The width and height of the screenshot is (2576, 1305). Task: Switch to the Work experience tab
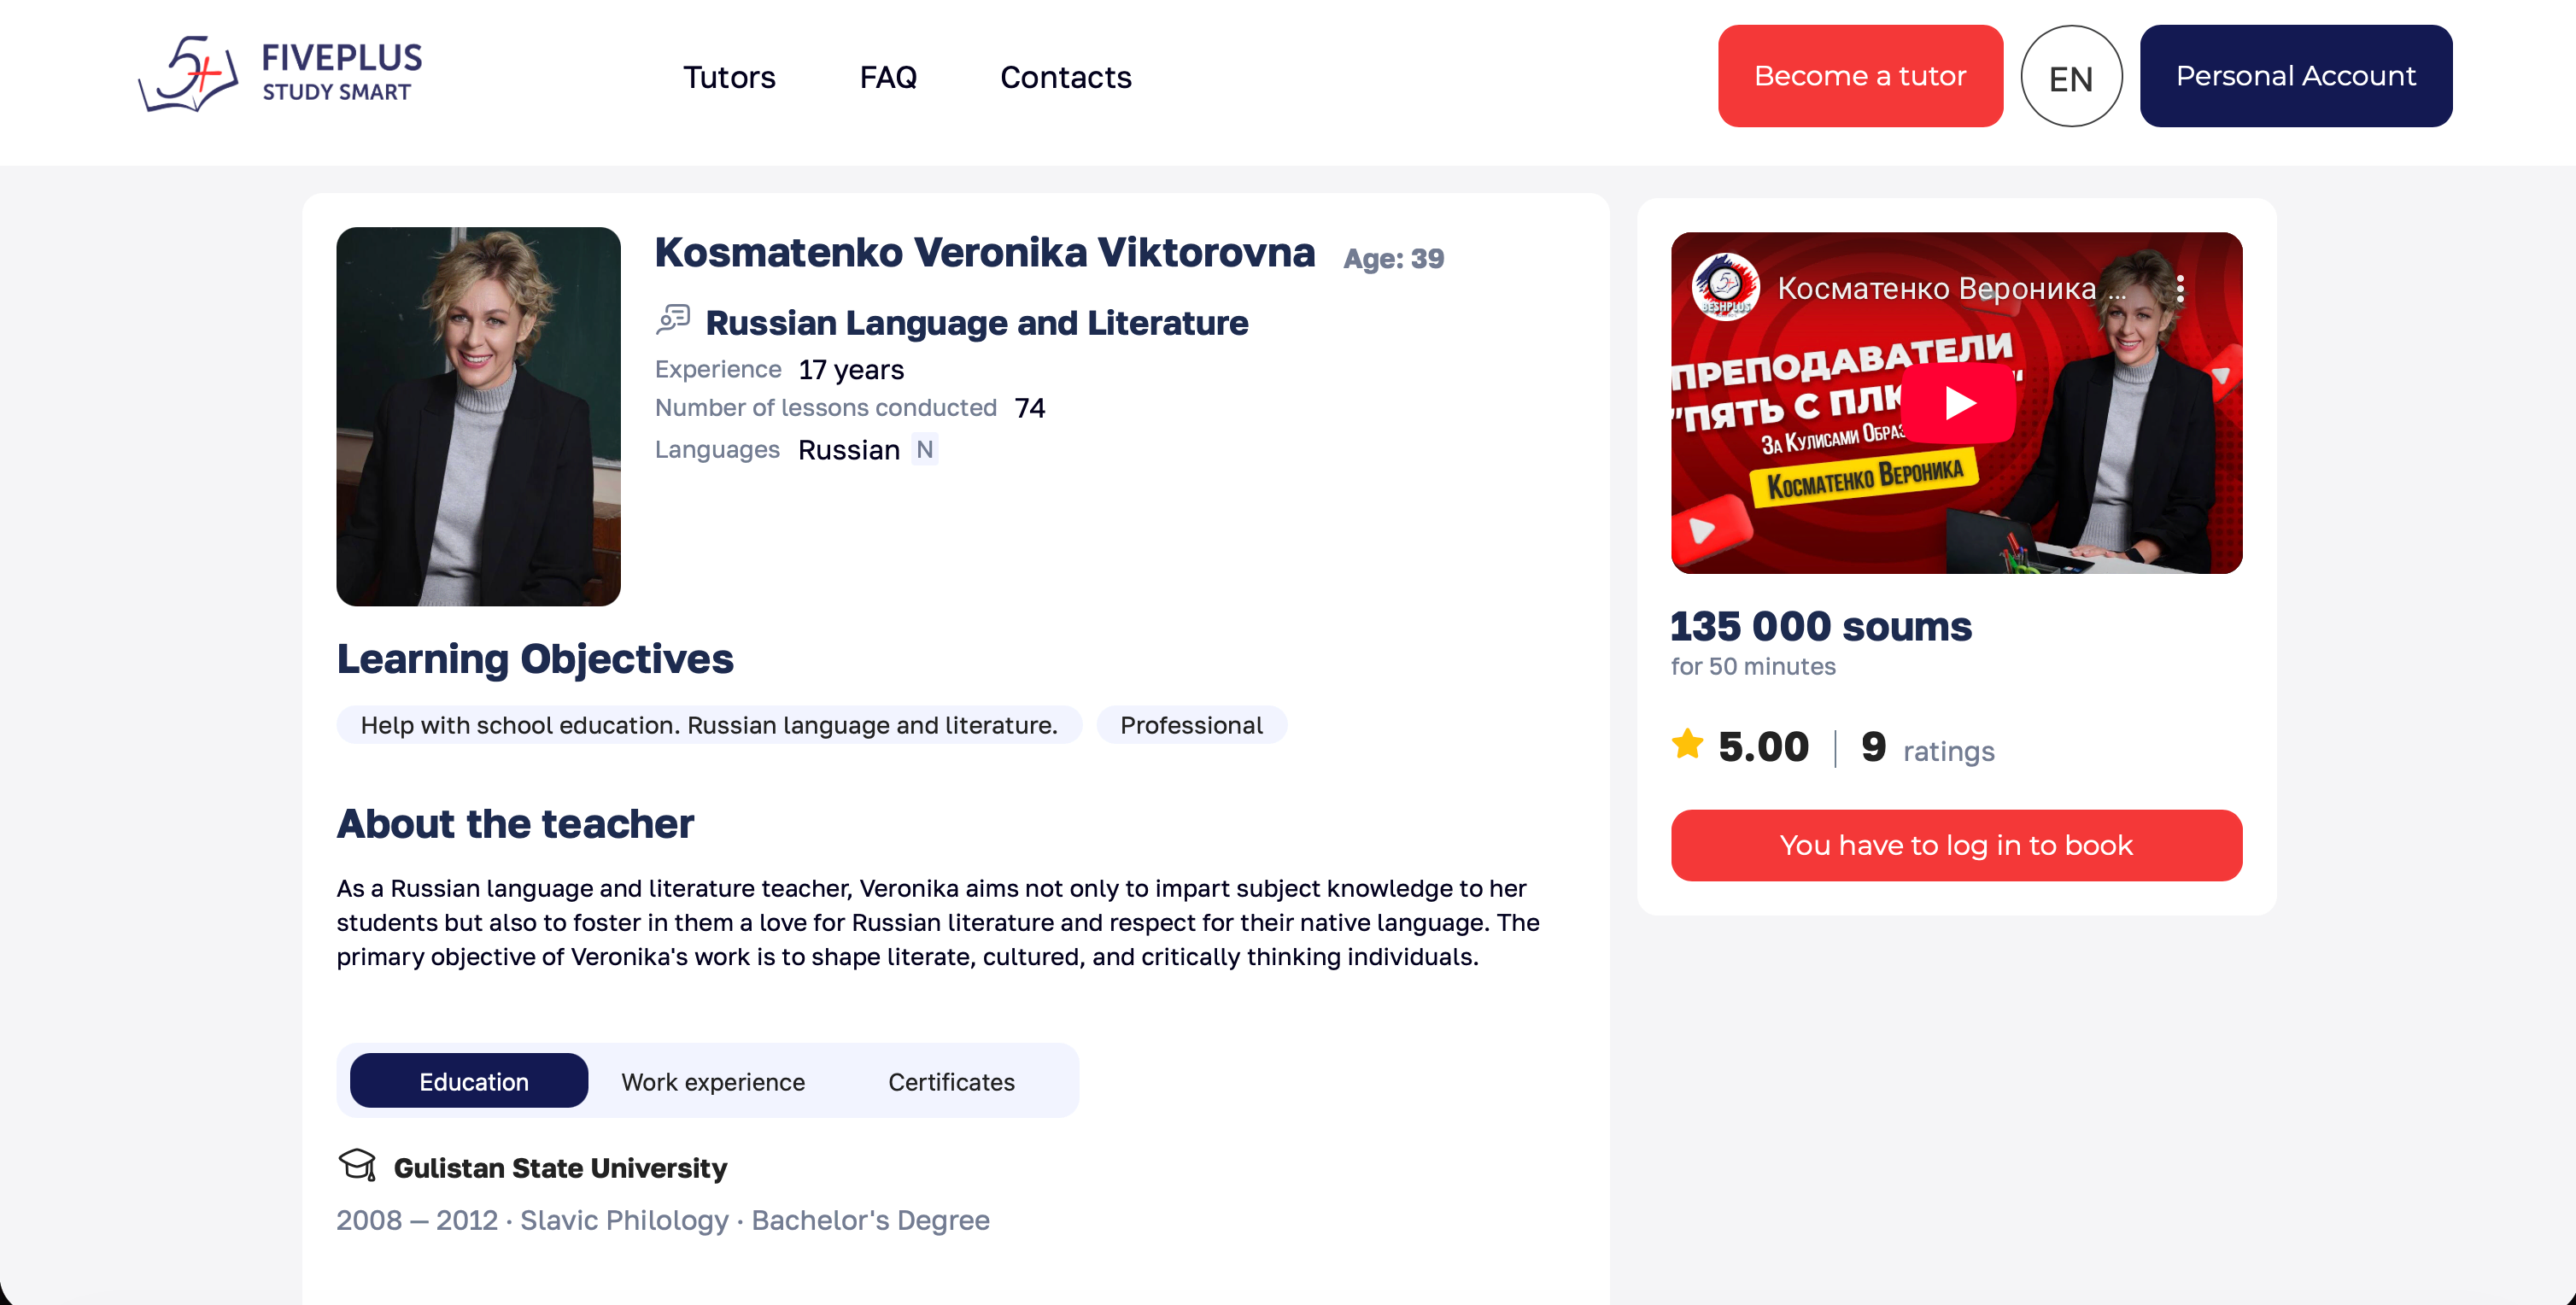[712, 1081]
